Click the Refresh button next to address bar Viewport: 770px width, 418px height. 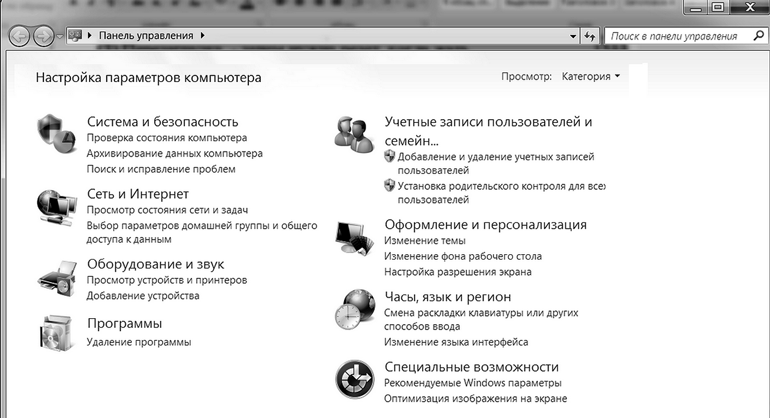590,36
